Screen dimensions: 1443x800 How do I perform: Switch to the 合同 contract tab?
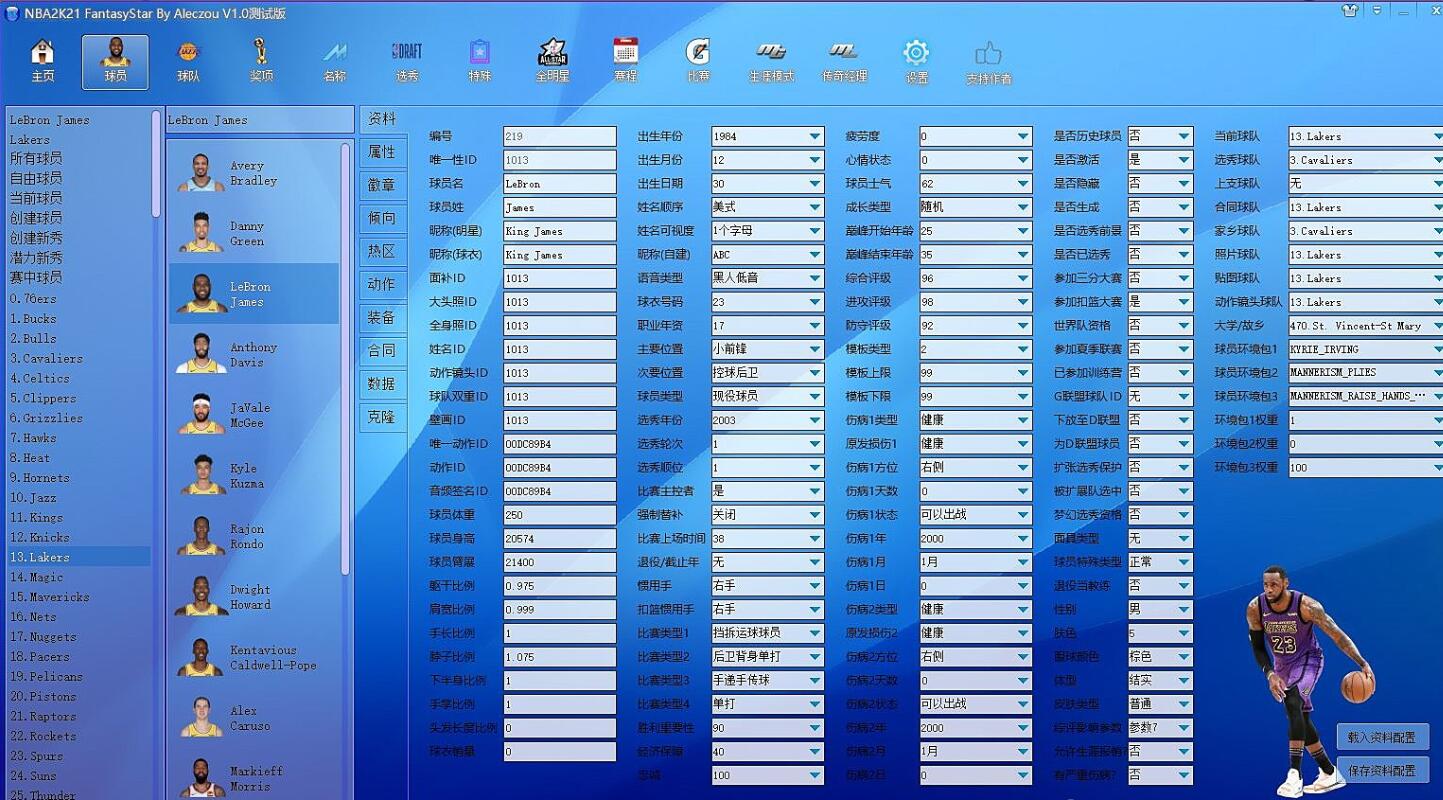click(382, 350)
